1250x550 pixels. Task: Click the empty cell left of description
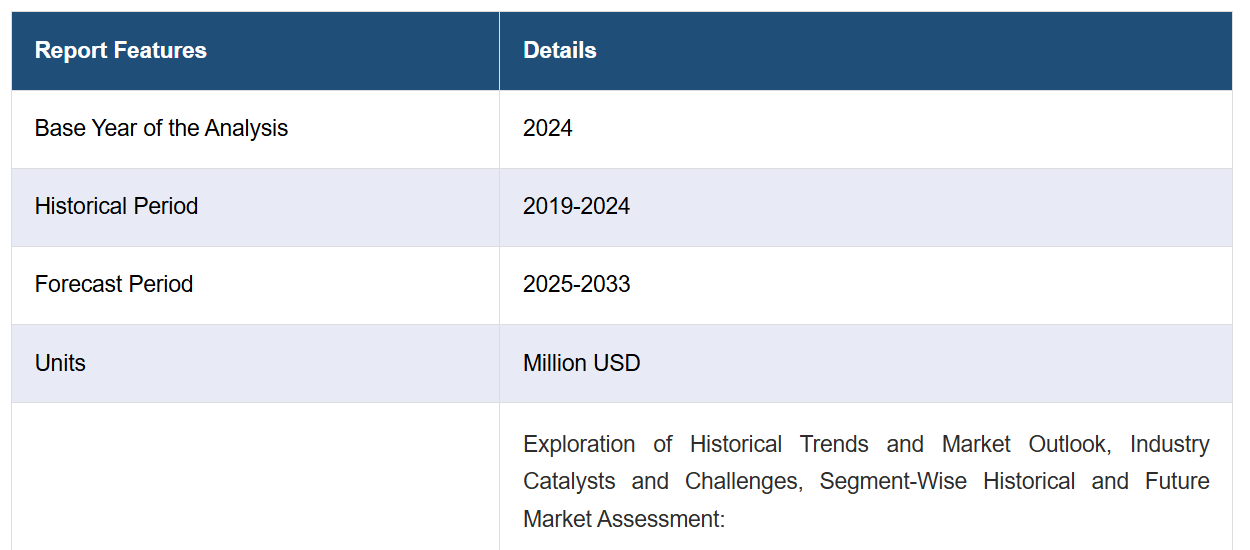point(255,476)
